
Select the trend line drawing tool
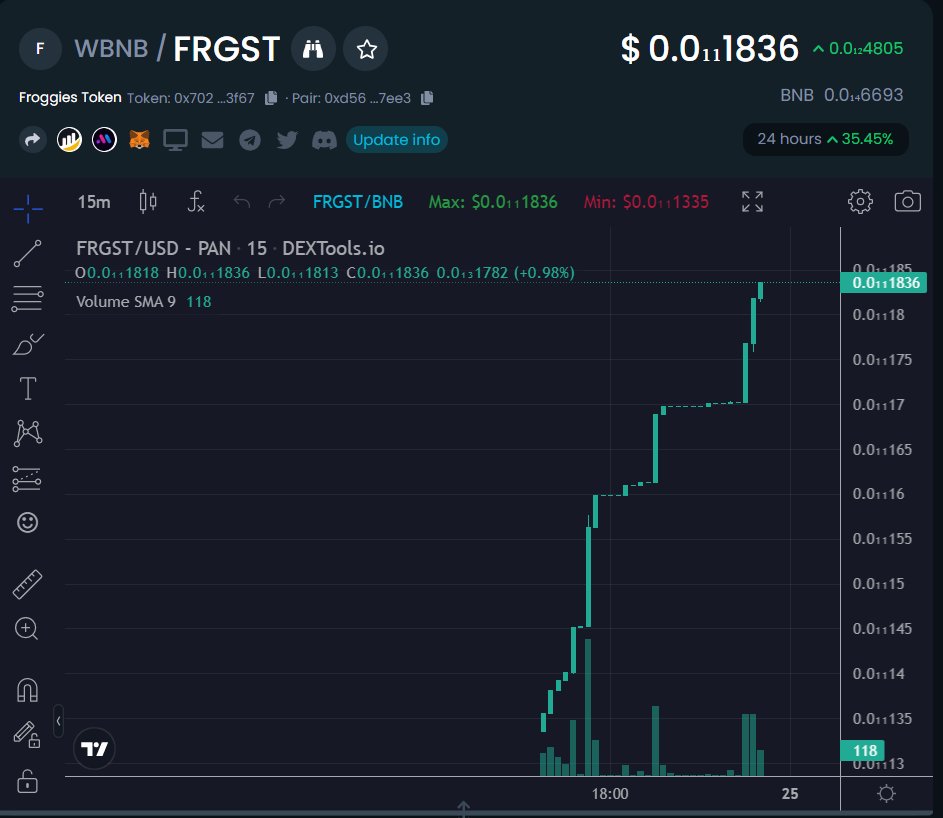28,253
